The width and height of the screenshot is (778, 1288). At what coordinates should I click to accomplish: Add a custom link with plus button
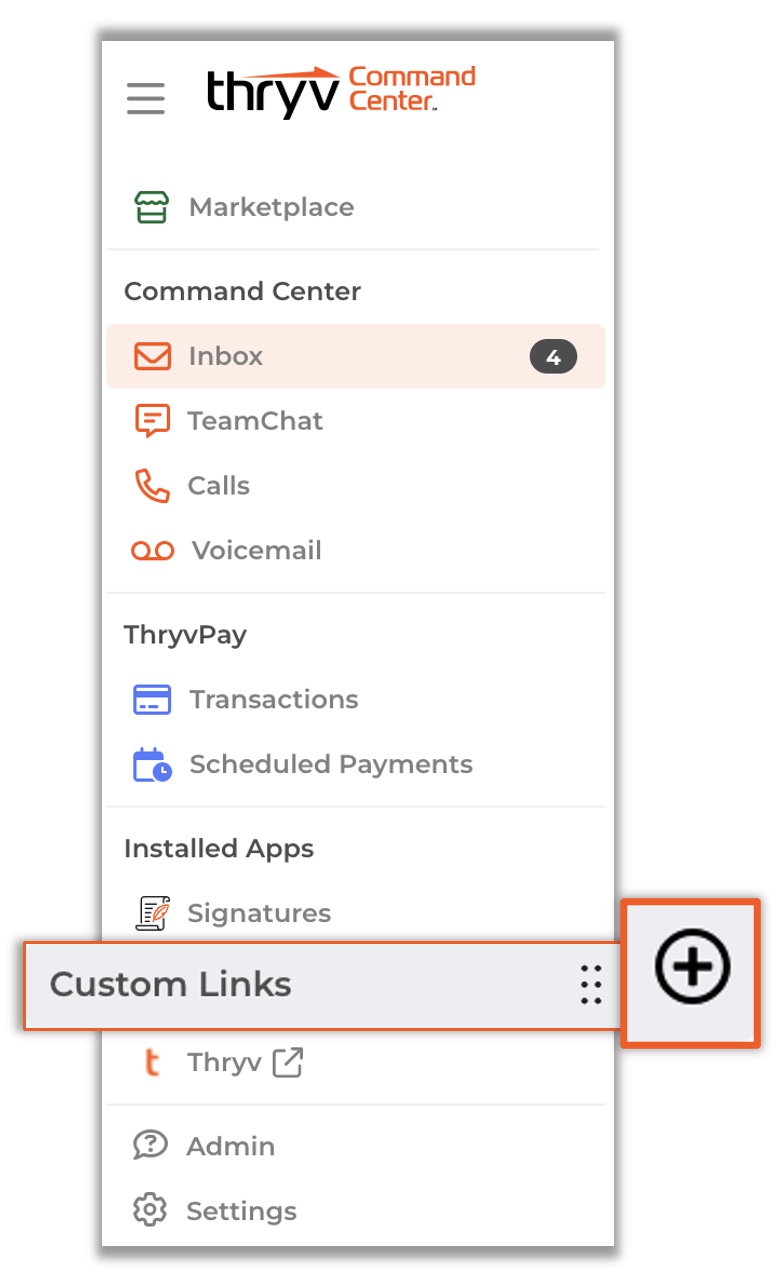(692, 967)
